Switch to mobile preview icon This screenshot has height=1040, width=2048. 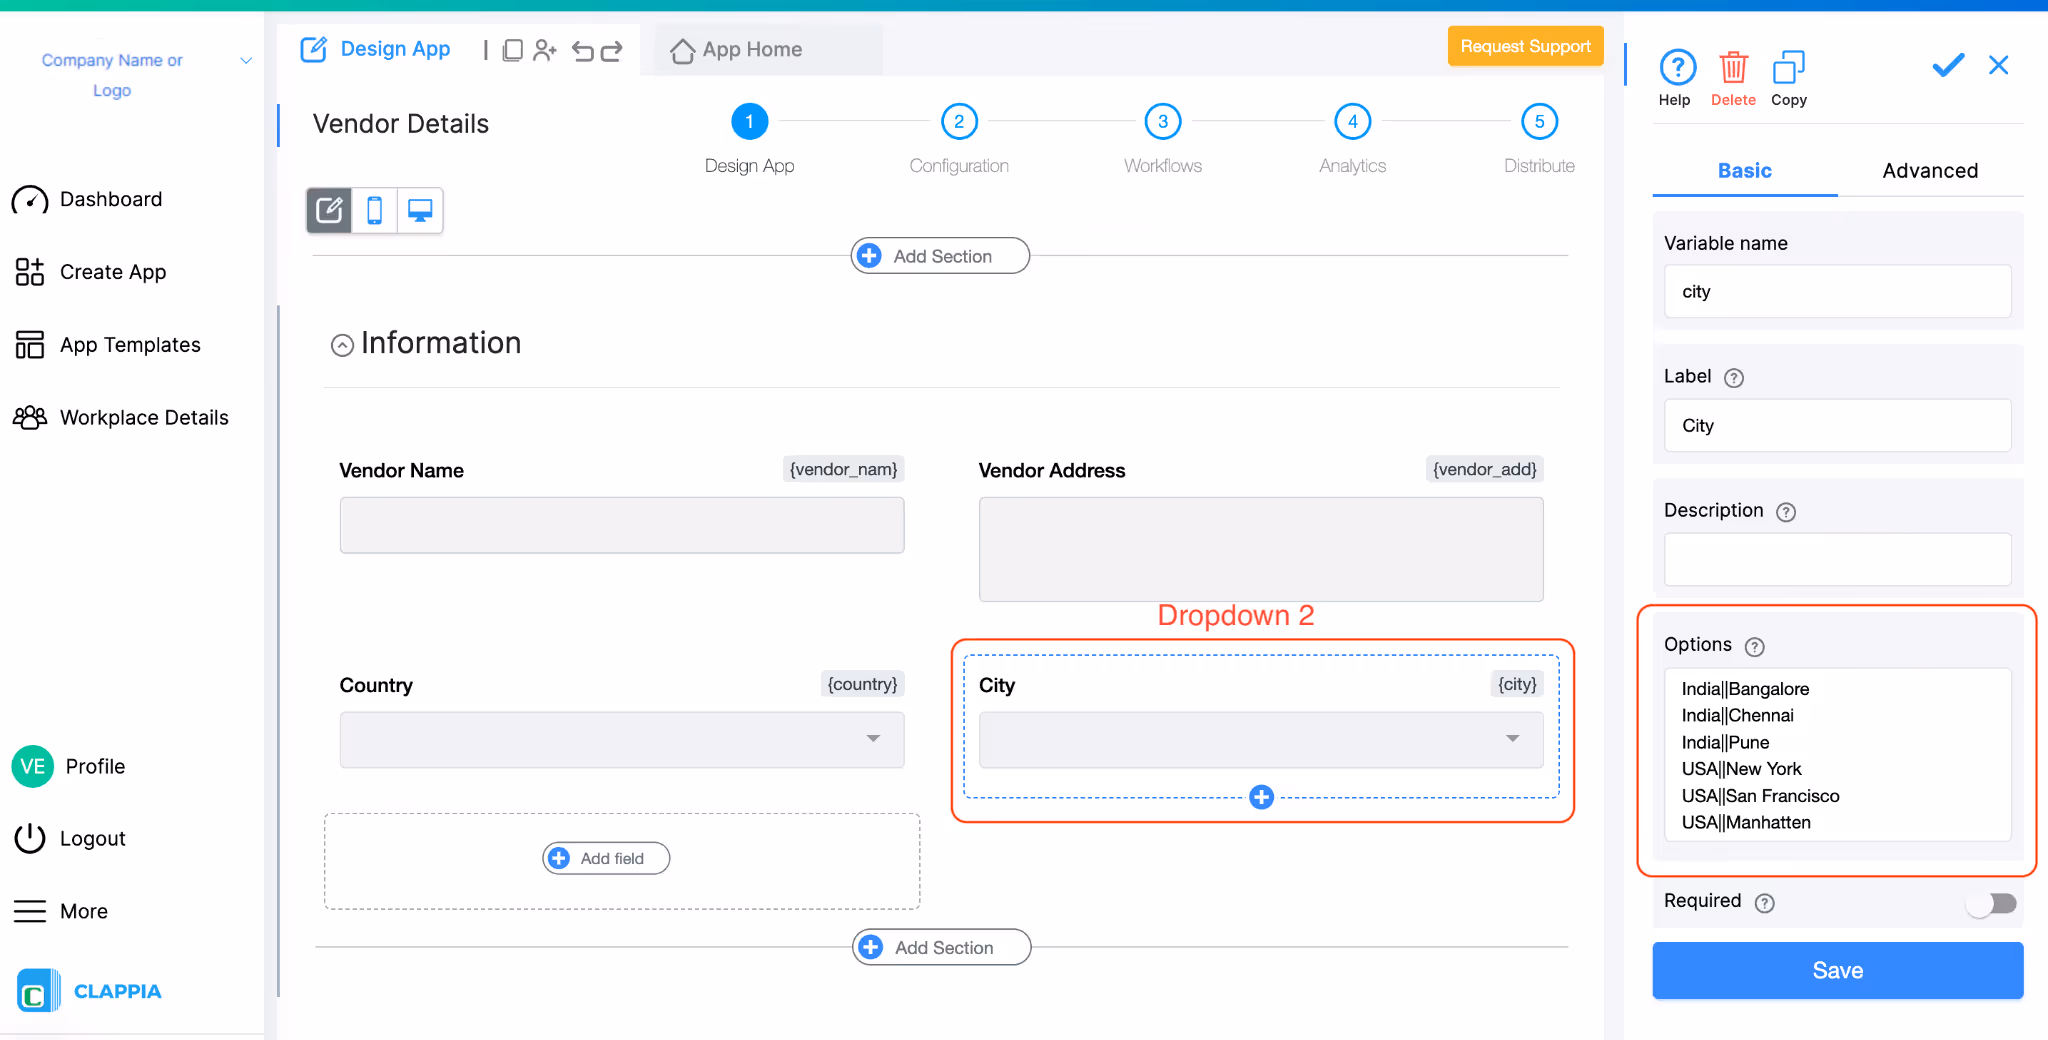click(374, 210)
